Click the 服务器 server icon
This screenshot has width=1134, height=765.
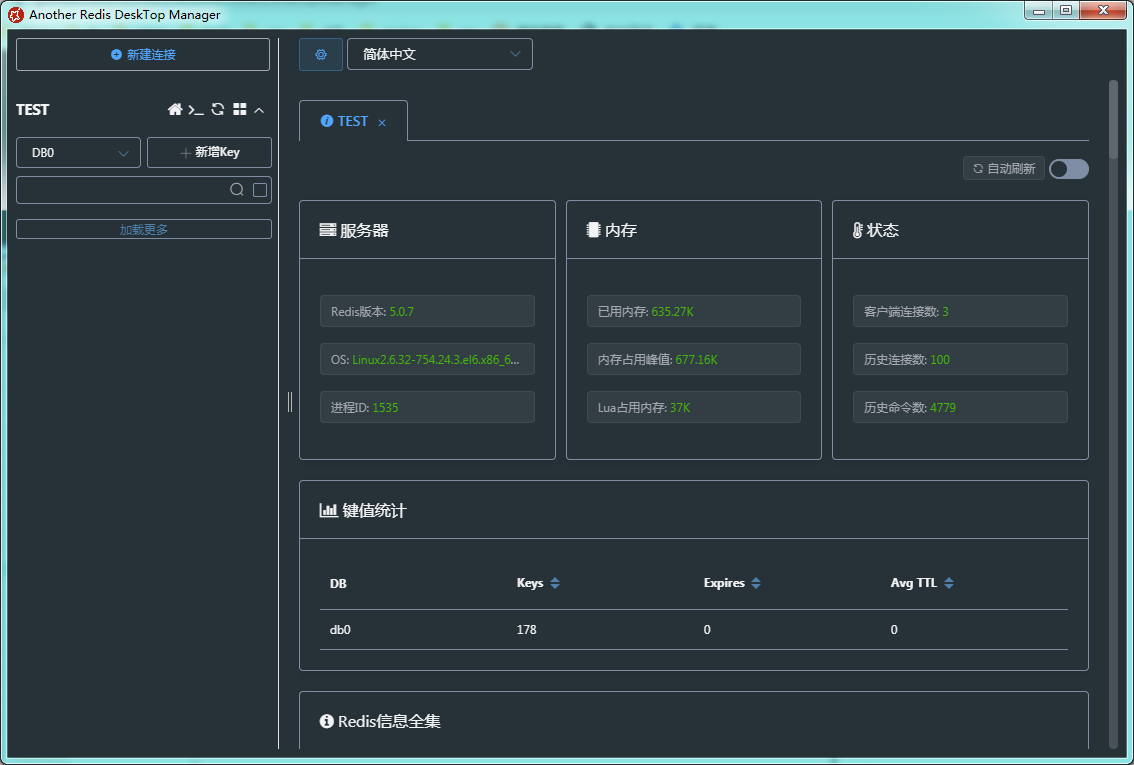pos(328,230)
